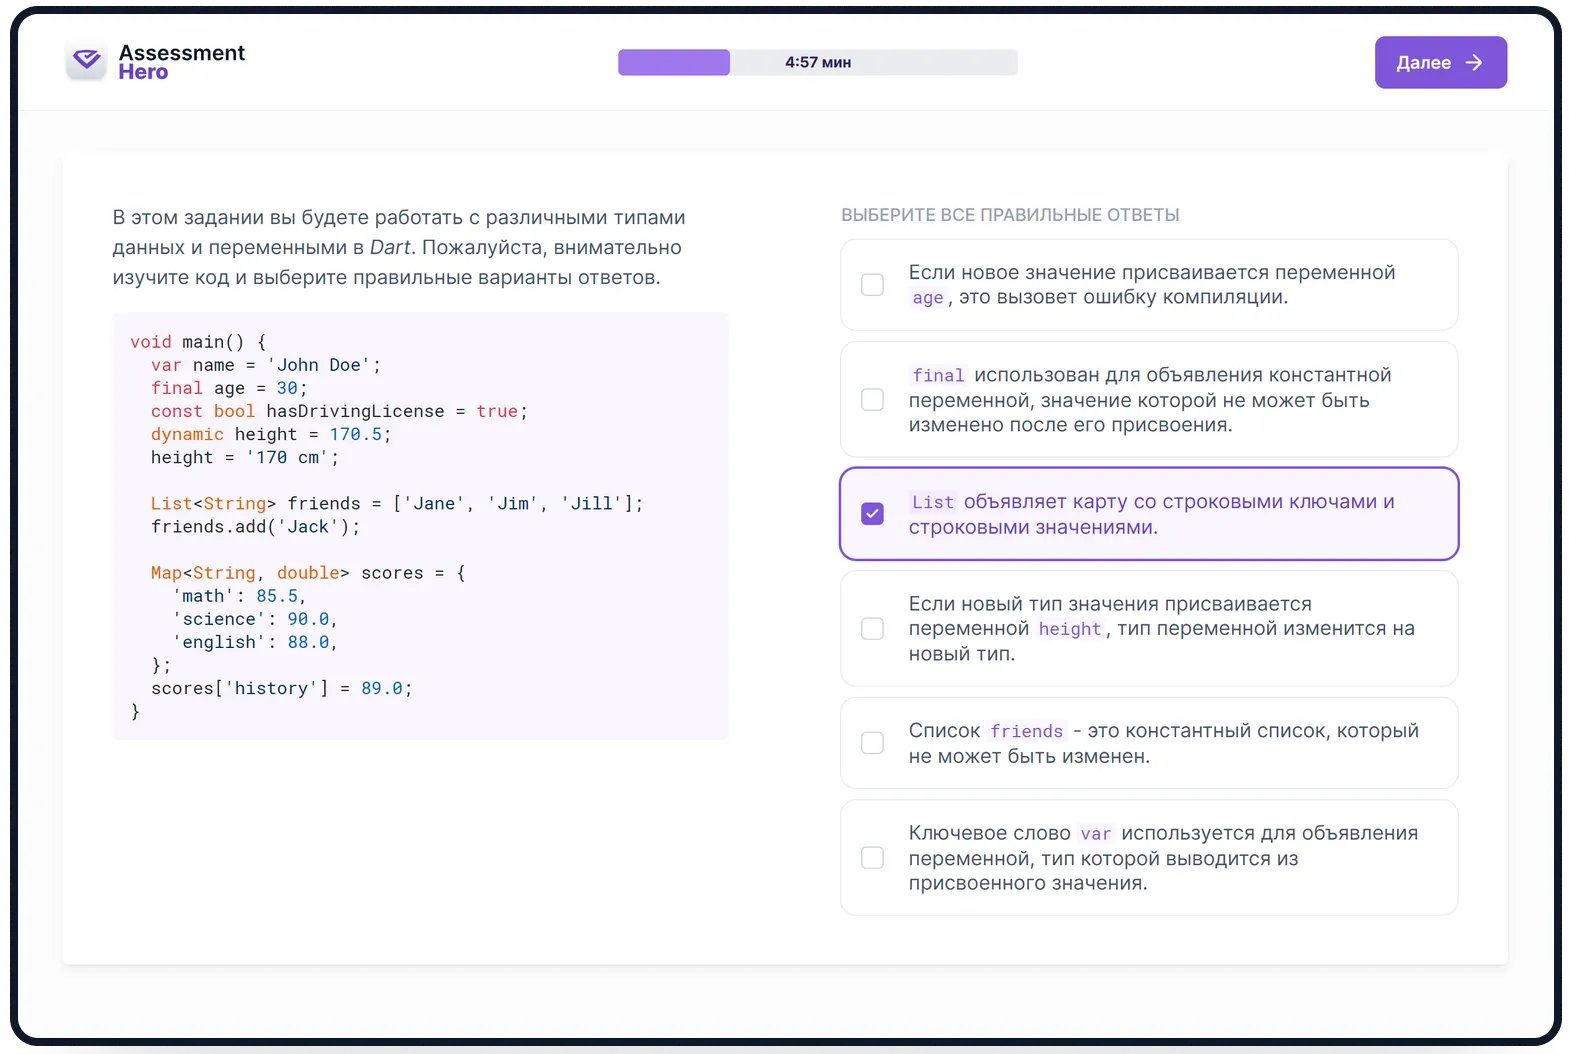Click the Assessment Hero shield logo icon
Image resolution: width=1569 pixels, height=1054 pixels.
87,62
